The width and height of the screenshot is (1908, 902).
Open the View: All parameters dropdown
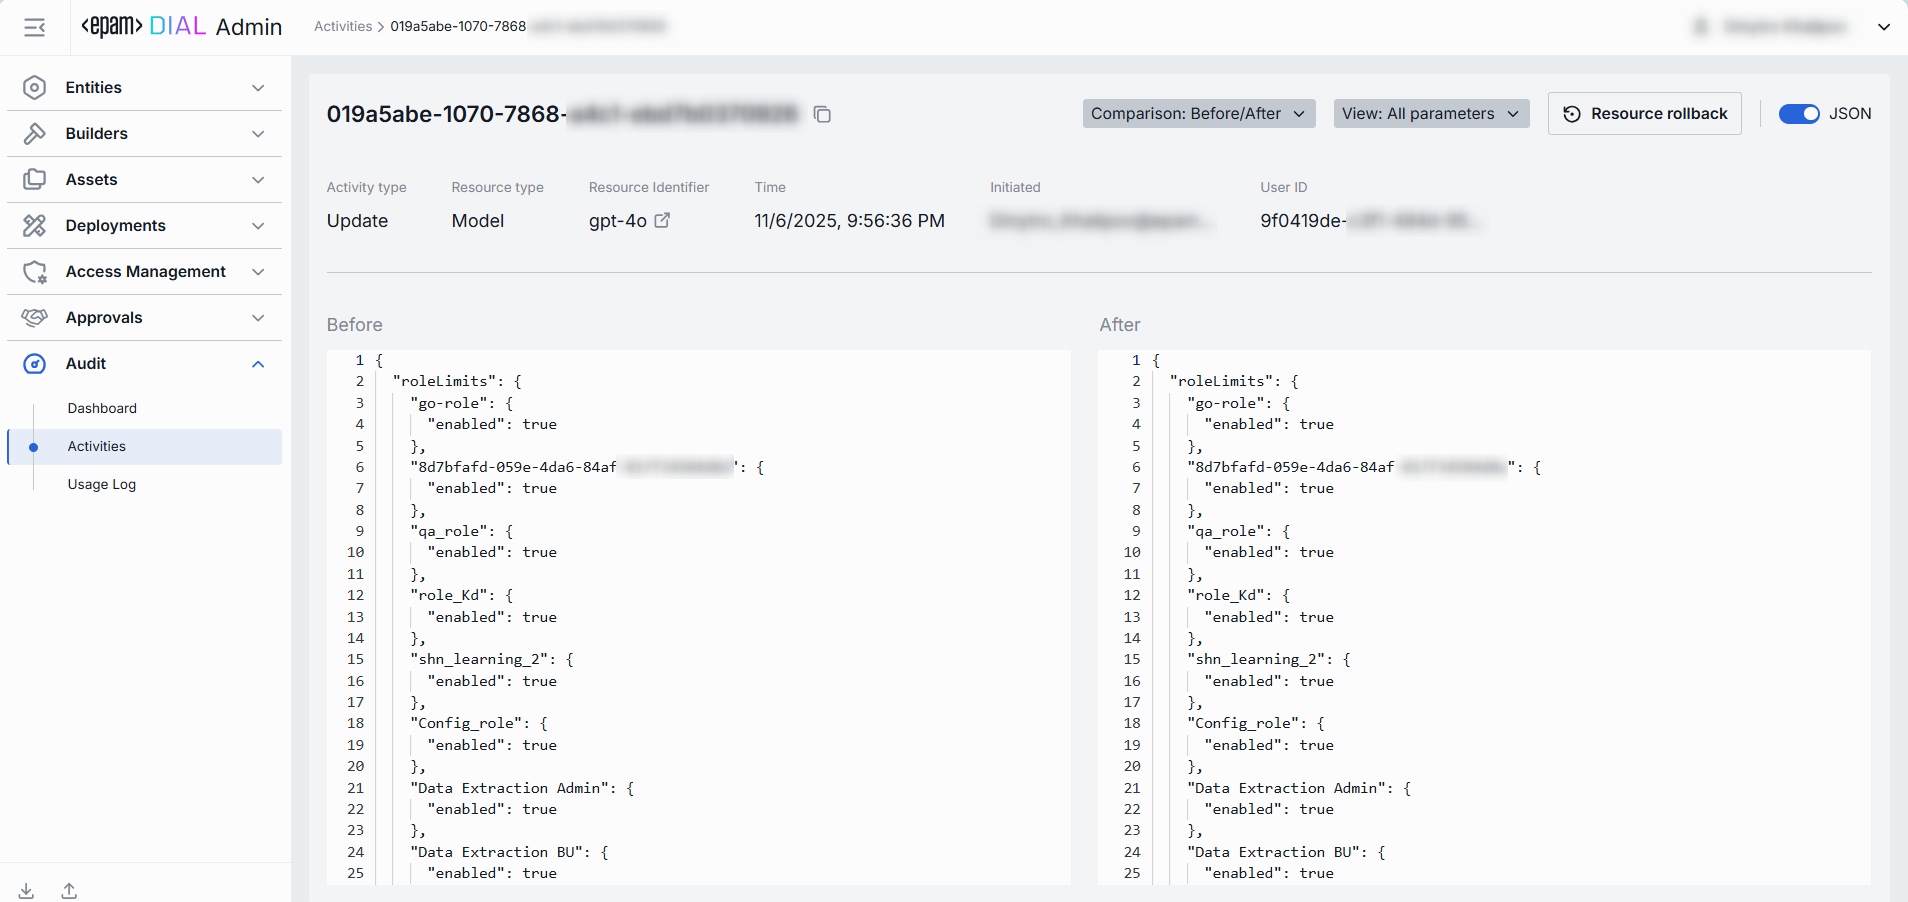pyautogui.click(x=1430, y=114)
